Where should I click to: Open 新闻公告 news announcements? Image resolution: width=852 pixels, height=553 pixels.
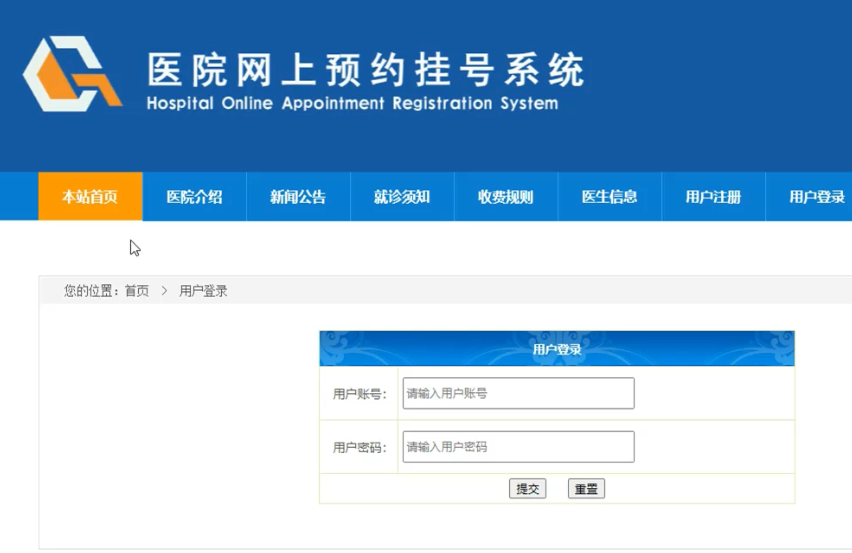[298, 197]
